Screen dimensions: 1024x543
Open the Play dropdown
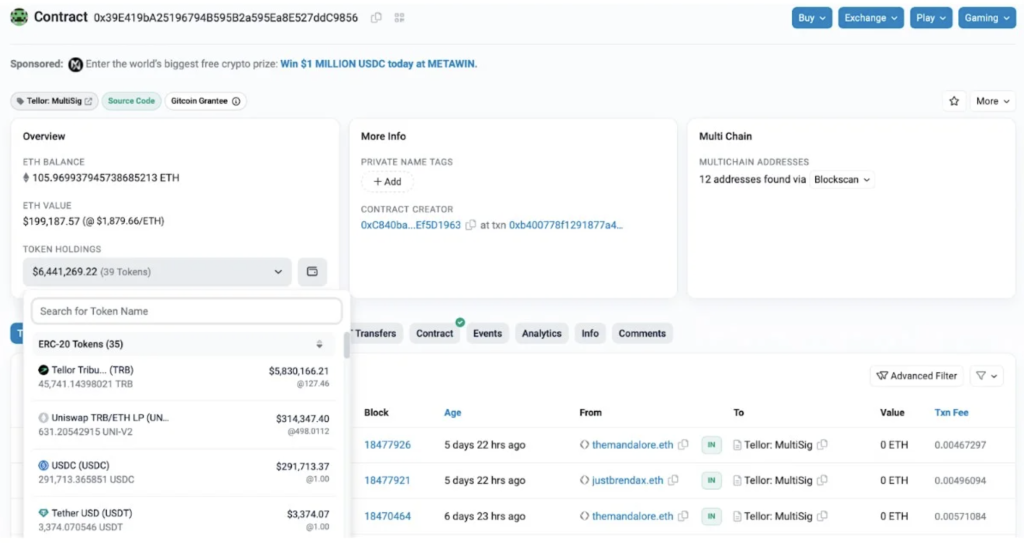931,18
